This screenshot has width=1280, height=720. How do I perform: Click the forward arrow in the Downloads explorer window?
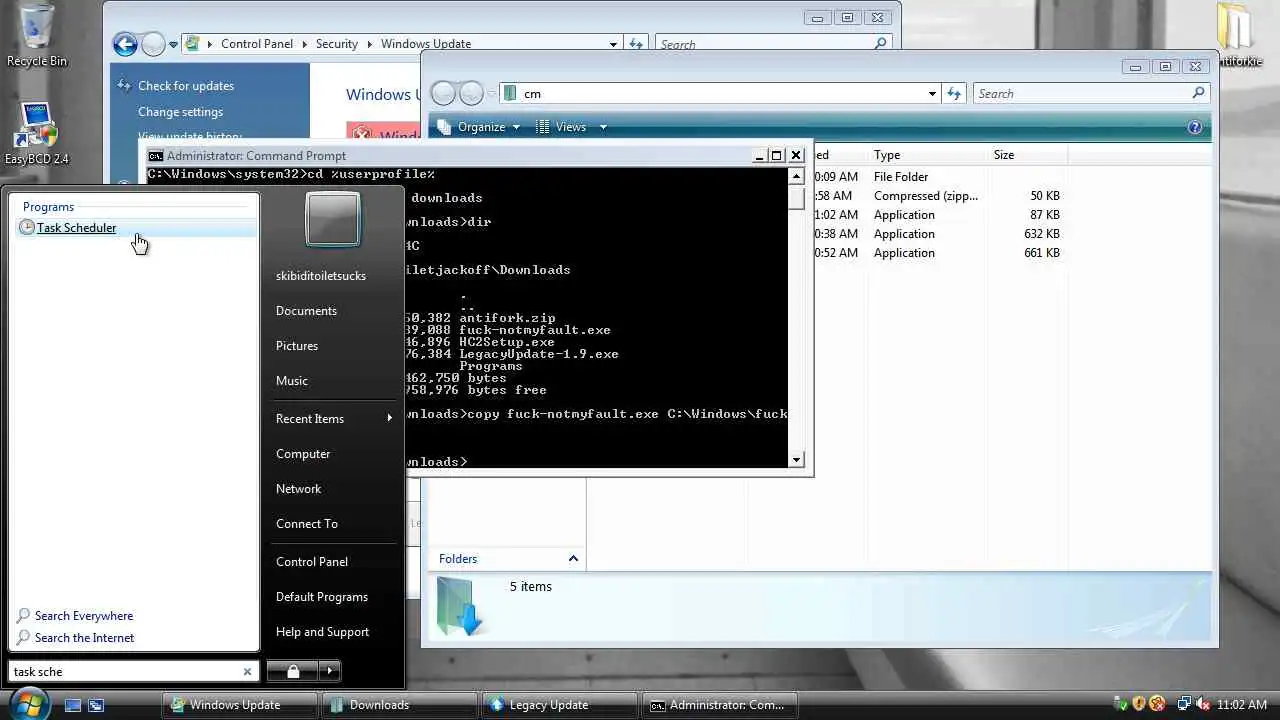click(471, 93)
